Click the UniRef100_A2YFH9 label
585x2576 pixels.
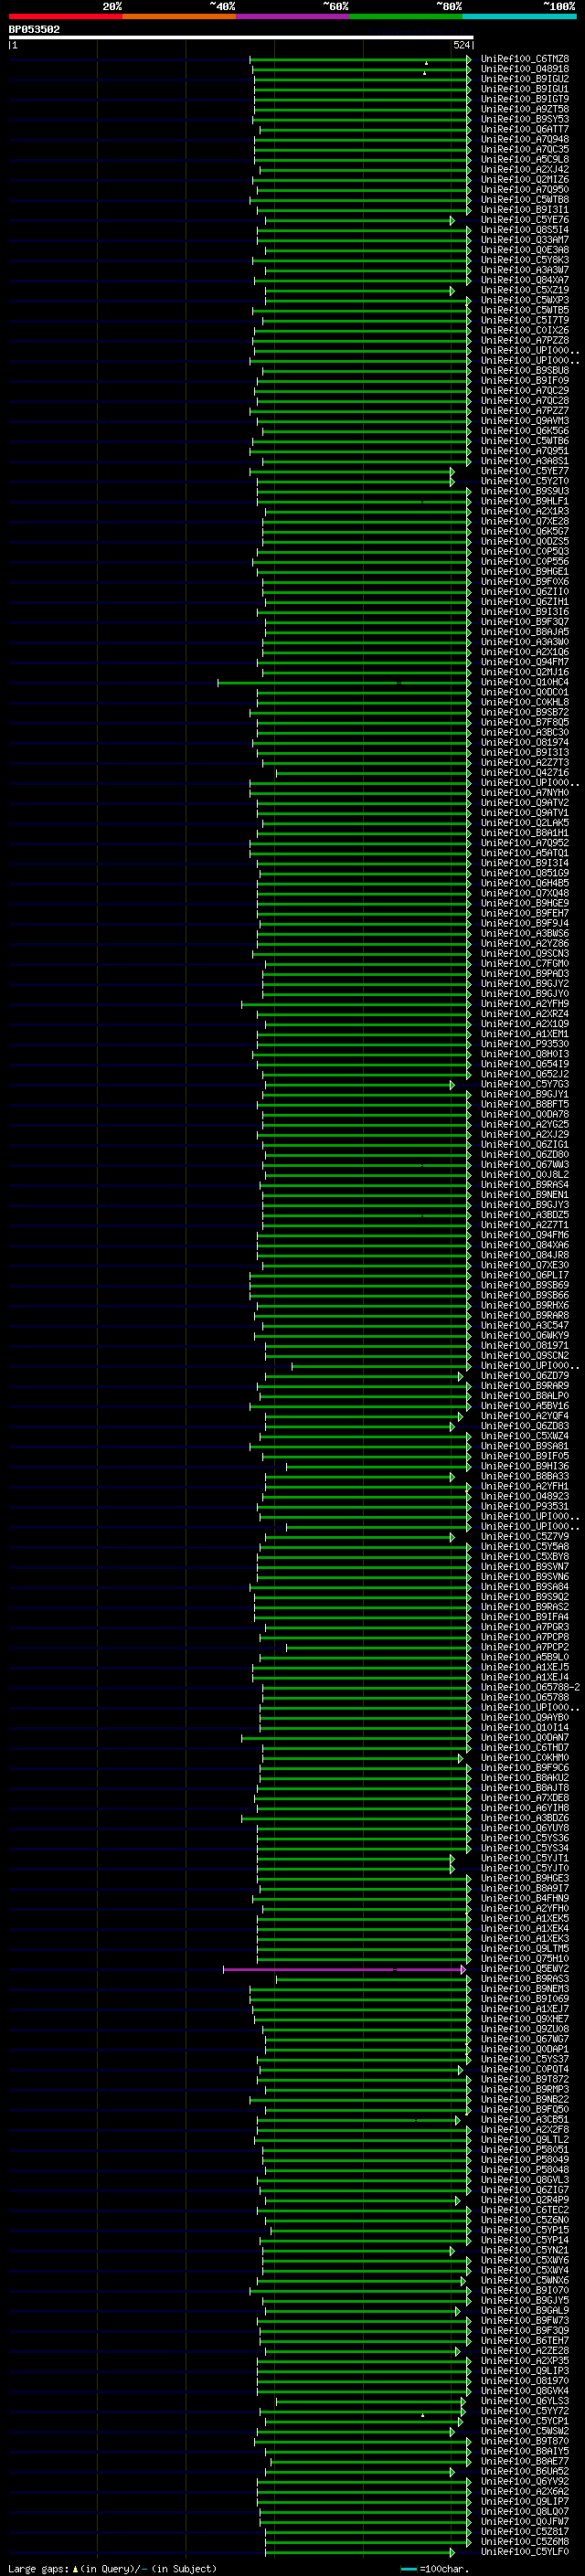[x=525, y=1004]
